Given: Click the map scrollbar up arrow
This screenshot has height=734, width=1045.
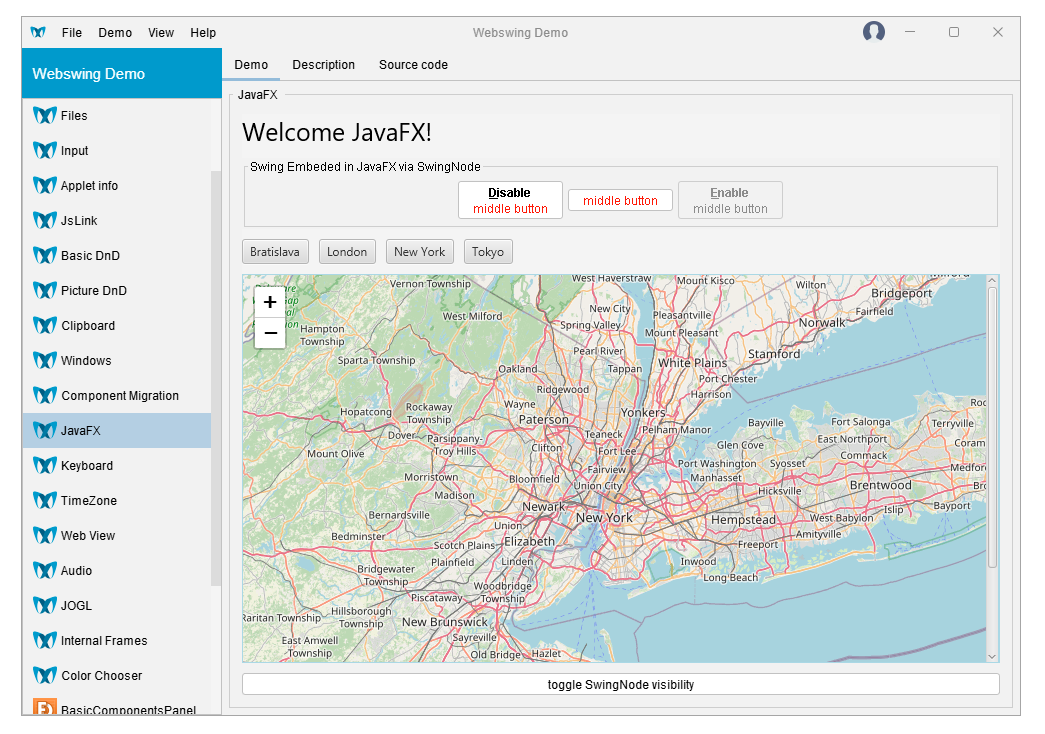Looking at the screenshot, I should coord(992,281).
